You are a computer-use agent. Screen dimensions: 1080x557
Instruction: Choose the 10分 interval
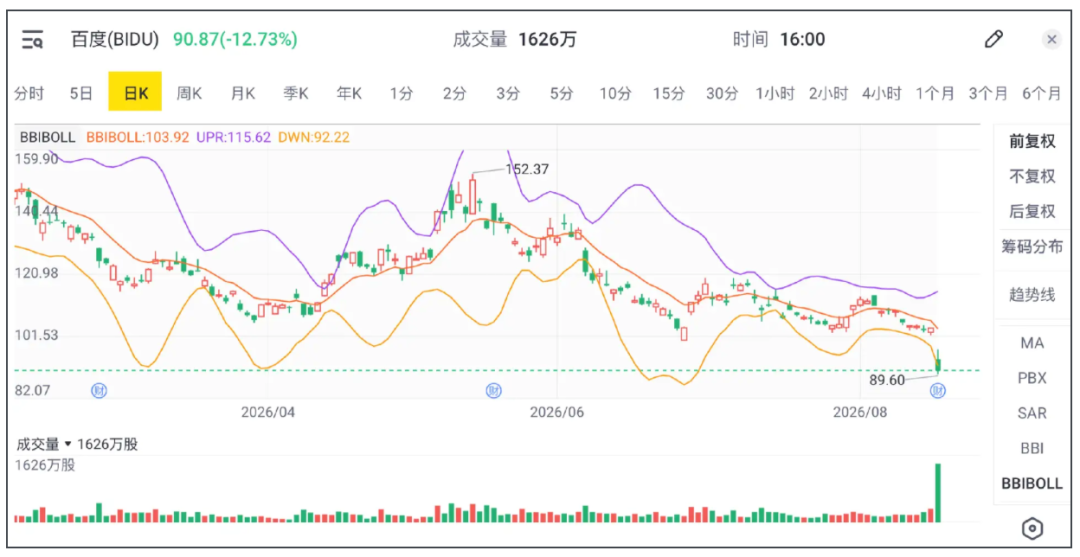[x=615, y=93]
